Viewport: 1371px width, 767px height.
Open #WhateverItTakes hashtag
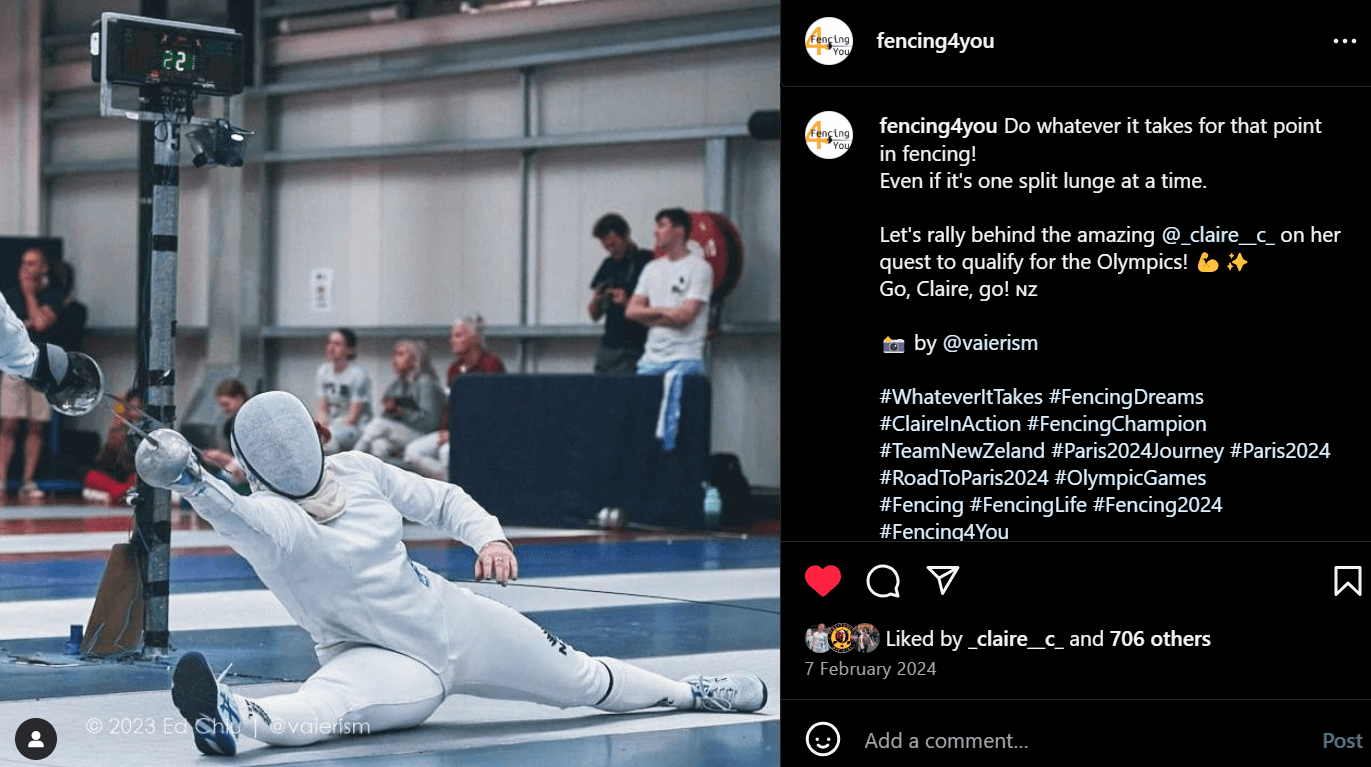(x=961, y=397)
